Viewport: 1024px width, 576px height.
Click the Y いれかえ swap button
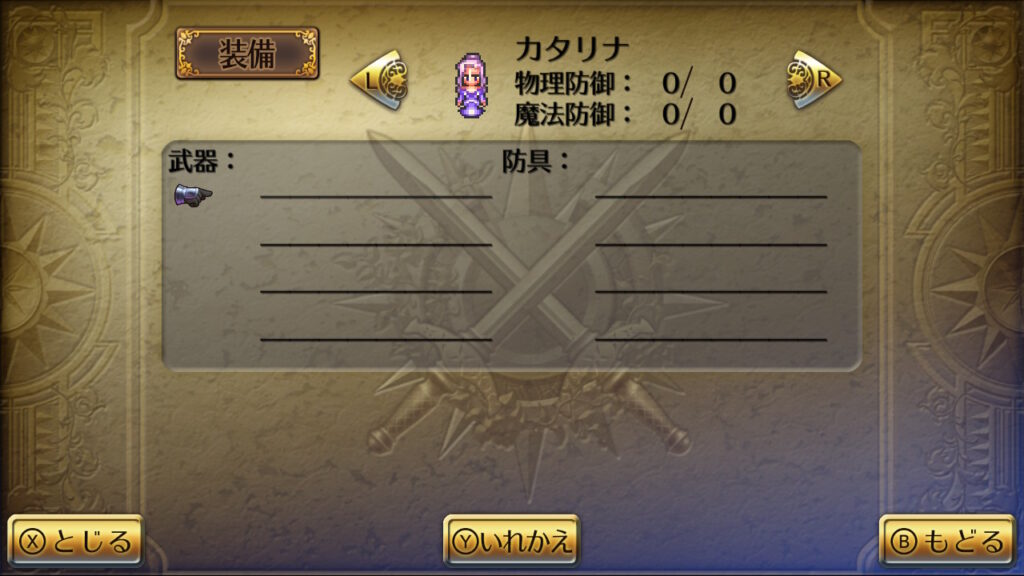pyautogui.click(x=511, y=541)
